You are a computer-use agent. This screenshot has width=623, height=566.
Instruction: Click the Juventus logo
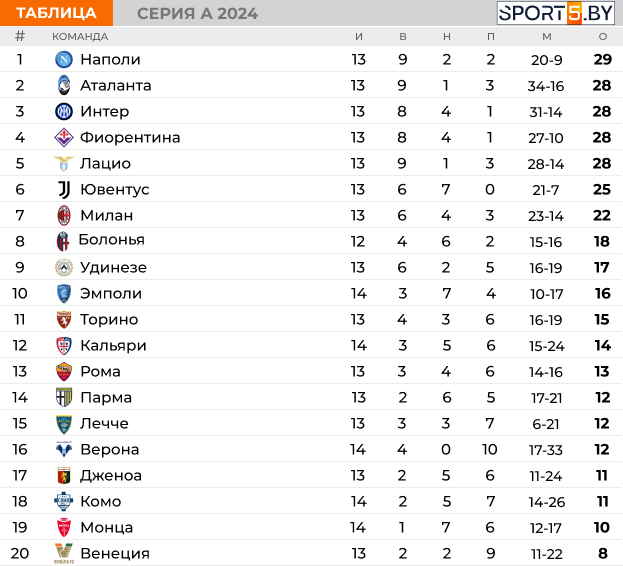(64, 189)
